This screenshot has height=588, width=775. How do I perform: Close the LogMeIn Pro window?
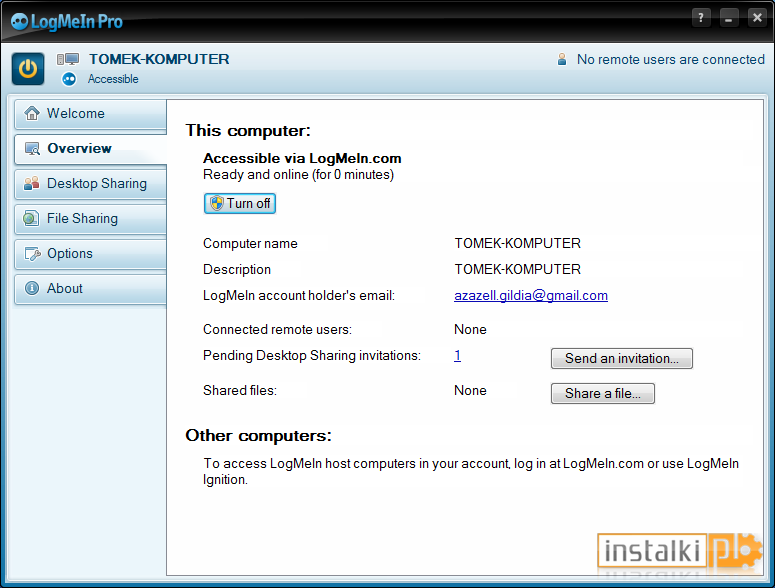coord(757,18)
